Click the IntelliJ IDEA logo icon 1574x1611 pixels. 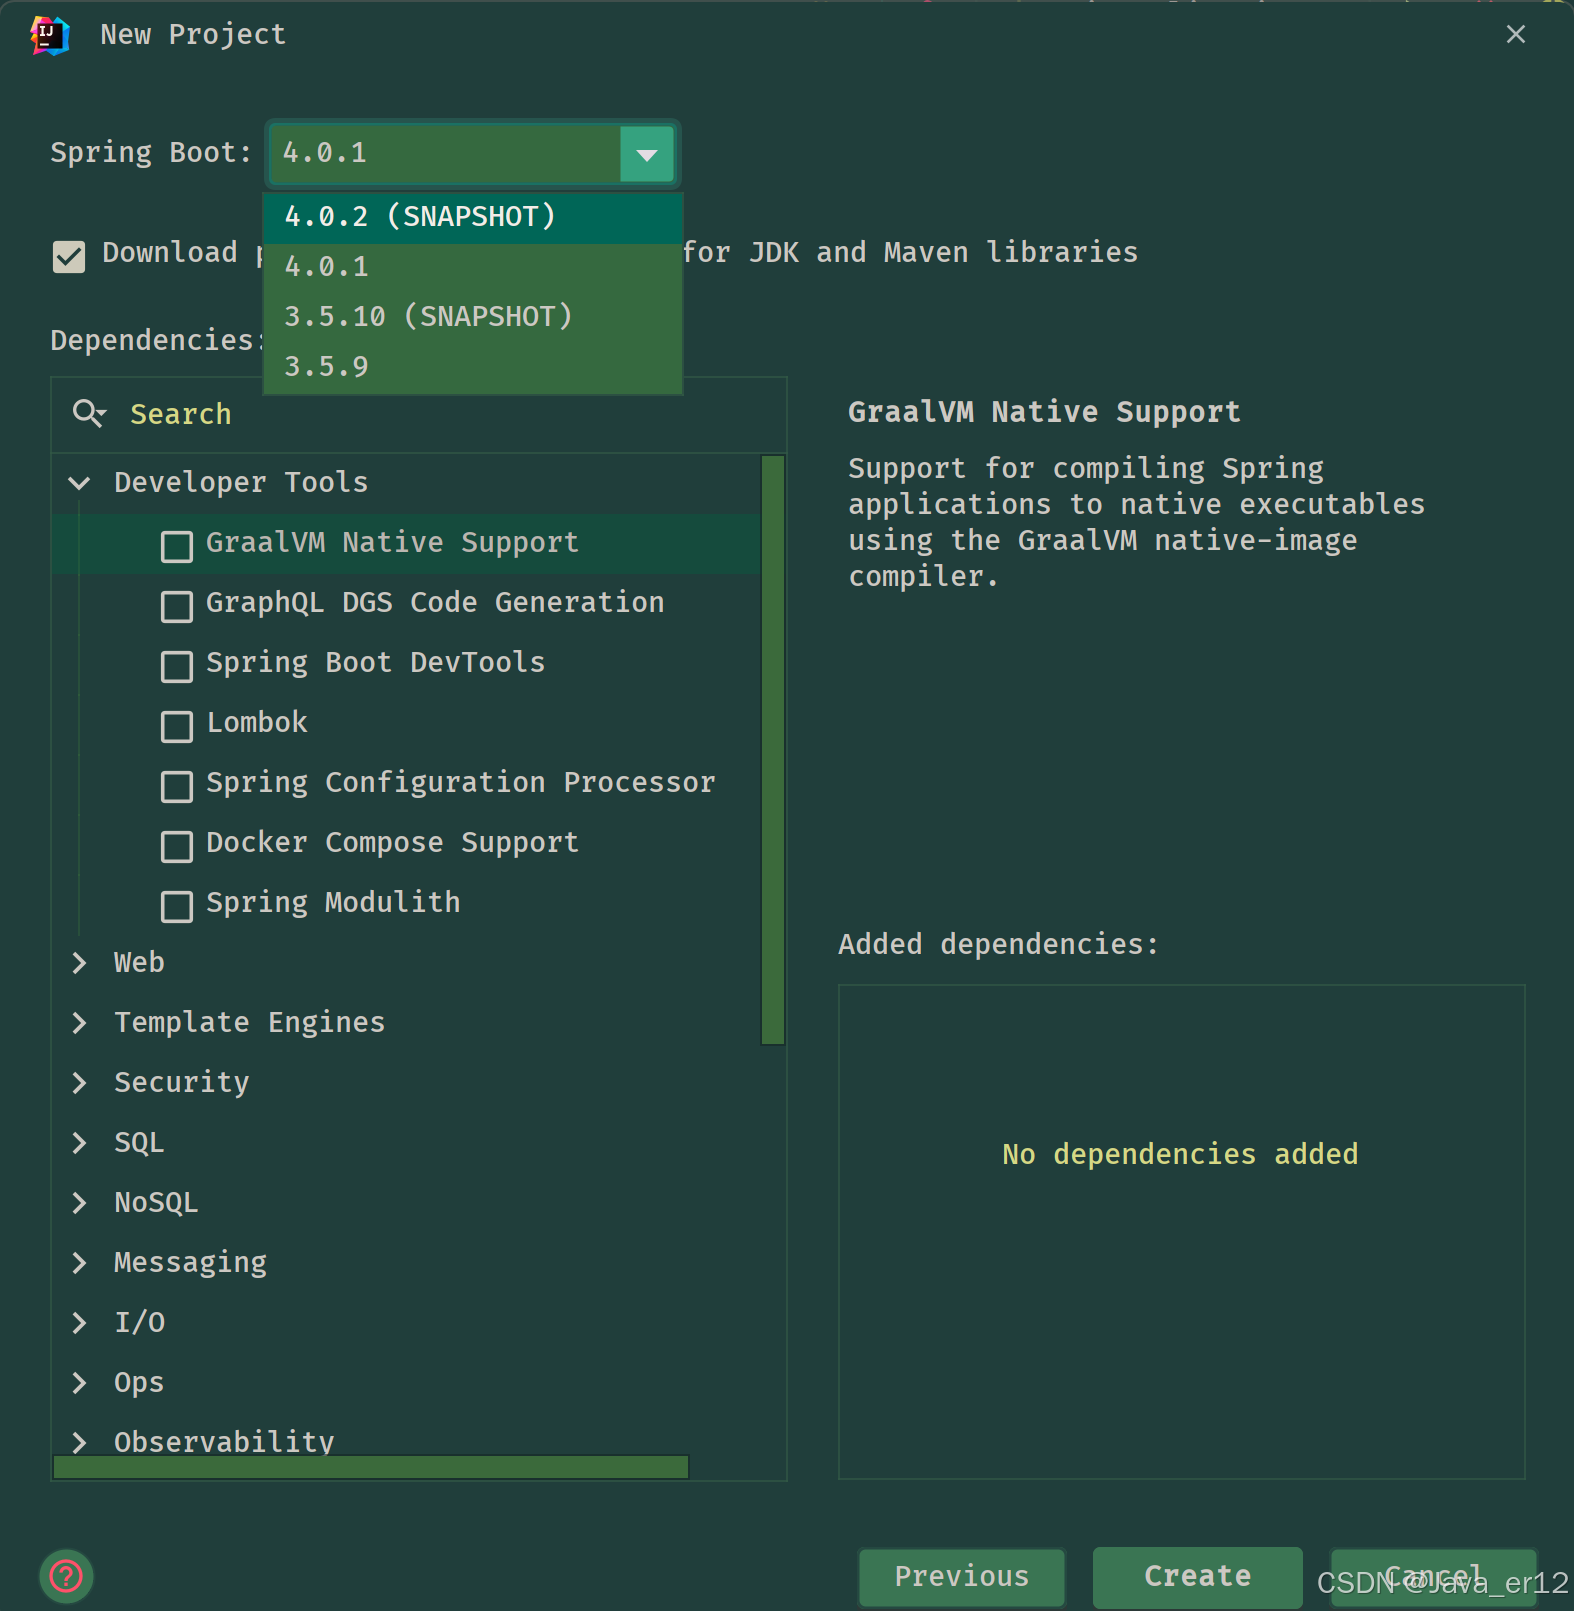point(49,35)
